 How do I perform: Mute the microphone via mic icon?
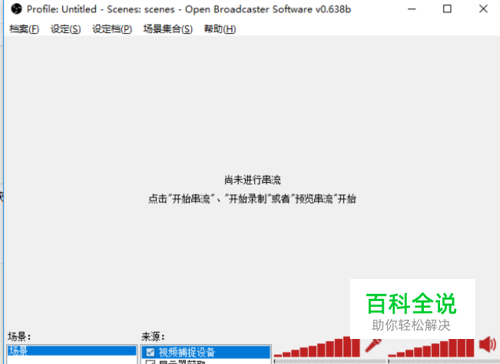(x=373, y=345)
